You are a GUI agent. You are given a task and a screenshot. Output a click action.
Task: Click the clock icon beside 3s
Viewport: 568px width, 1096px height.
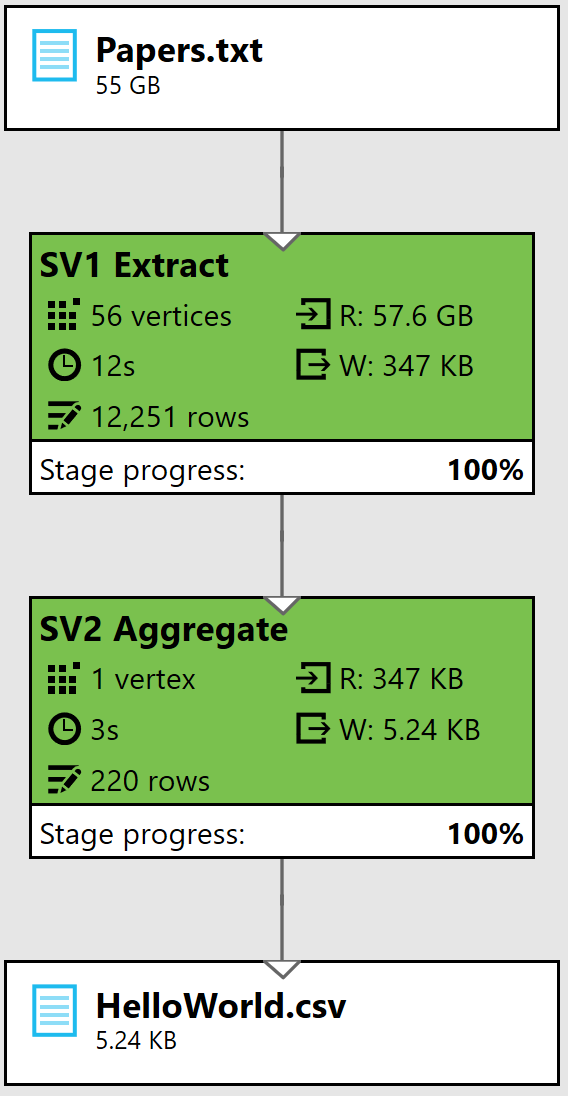(x=64, y=730)
